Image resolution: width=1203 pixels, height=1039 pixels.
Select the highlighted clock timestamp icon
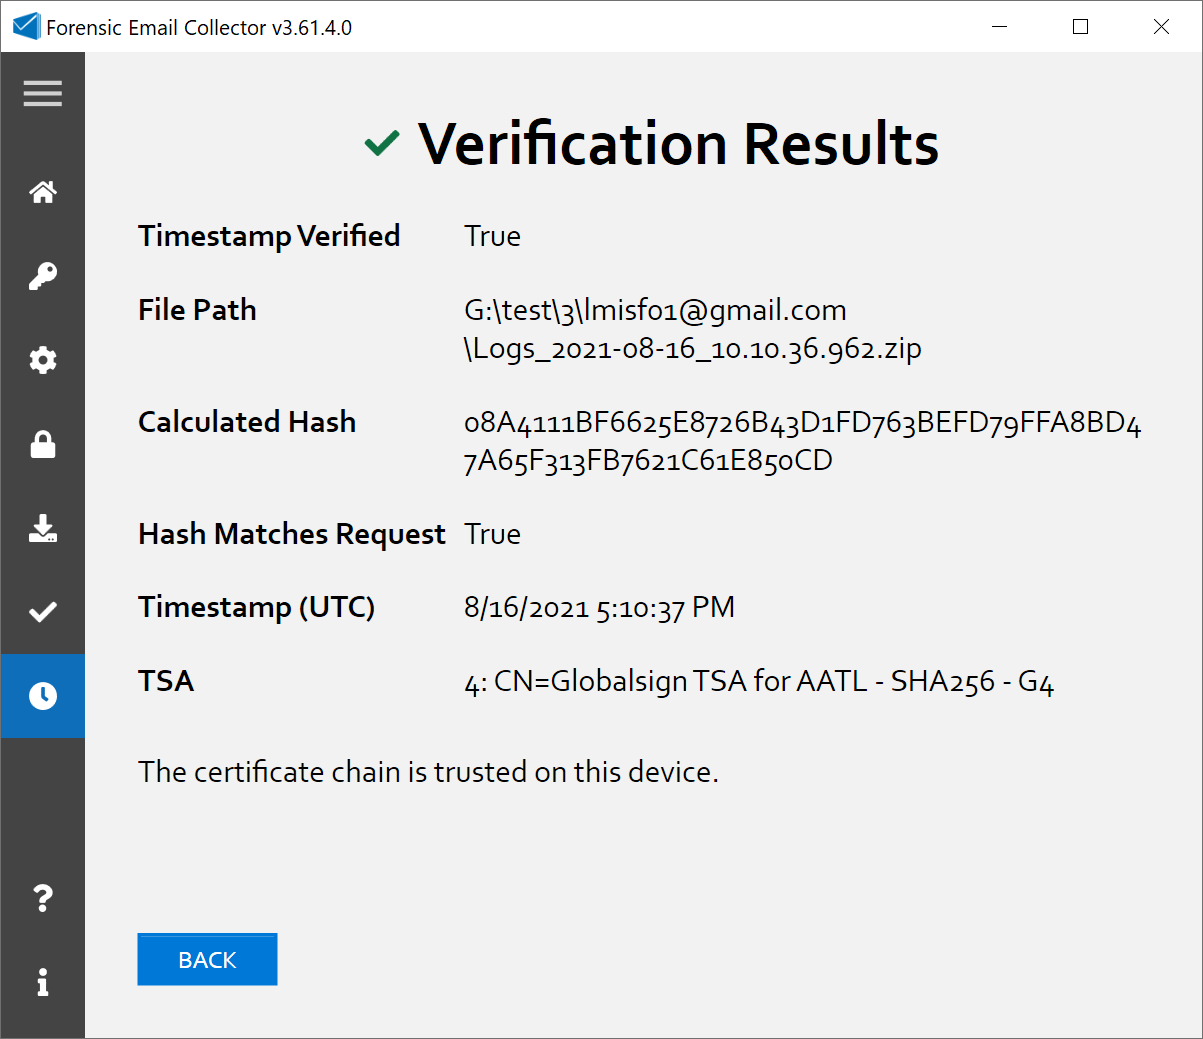click(x=43, y=696)
